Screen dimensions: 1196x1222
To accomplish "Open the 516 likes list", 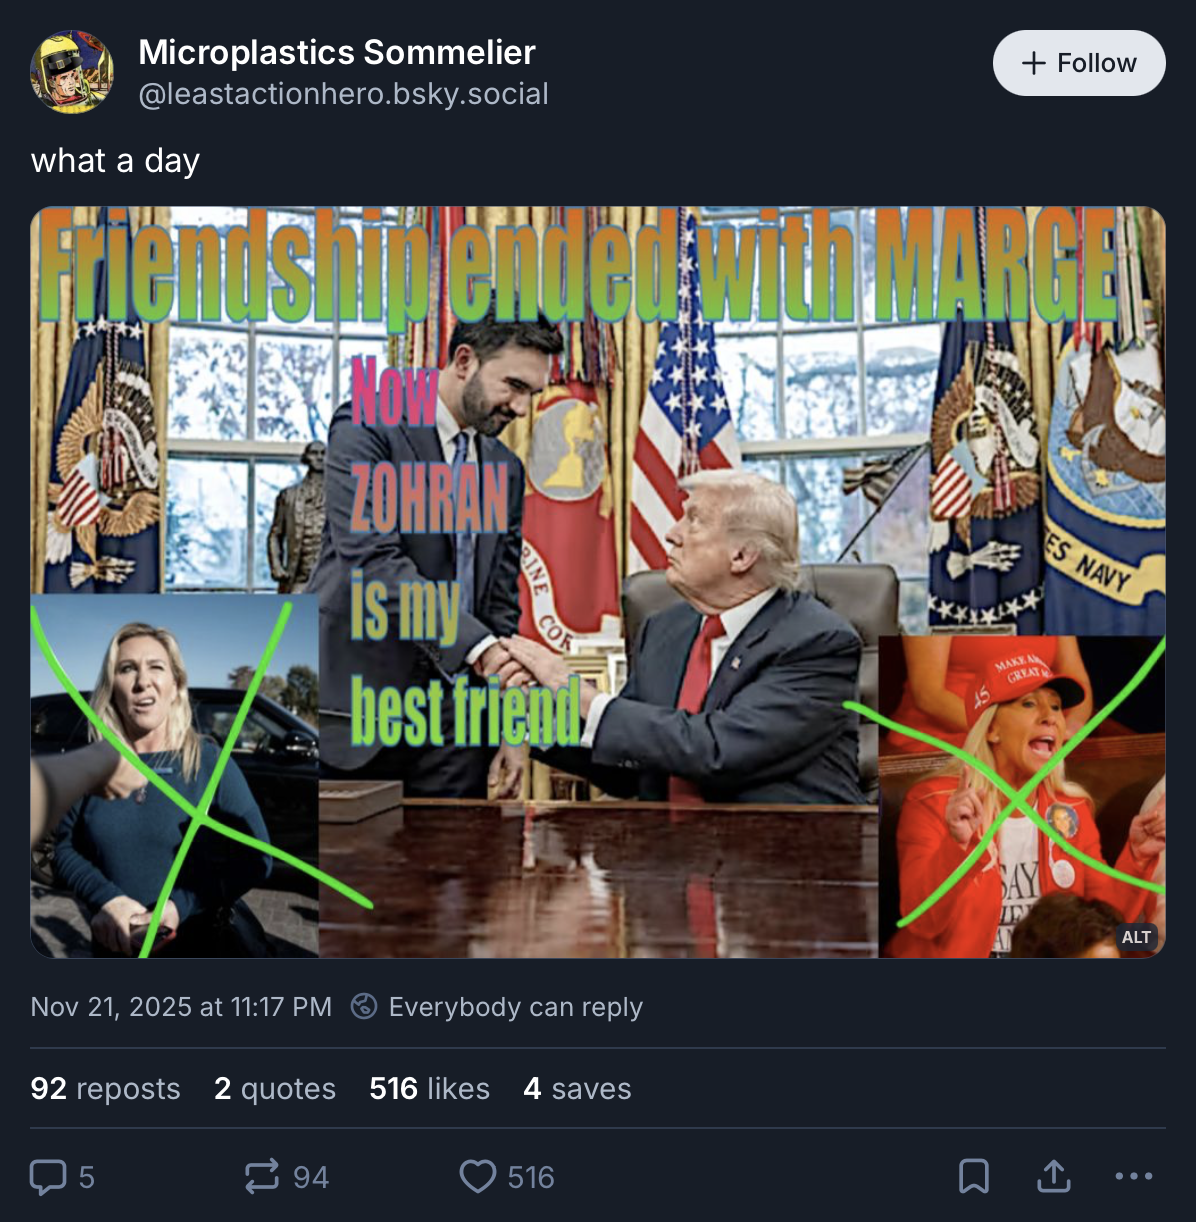I will coord(430,1088).
